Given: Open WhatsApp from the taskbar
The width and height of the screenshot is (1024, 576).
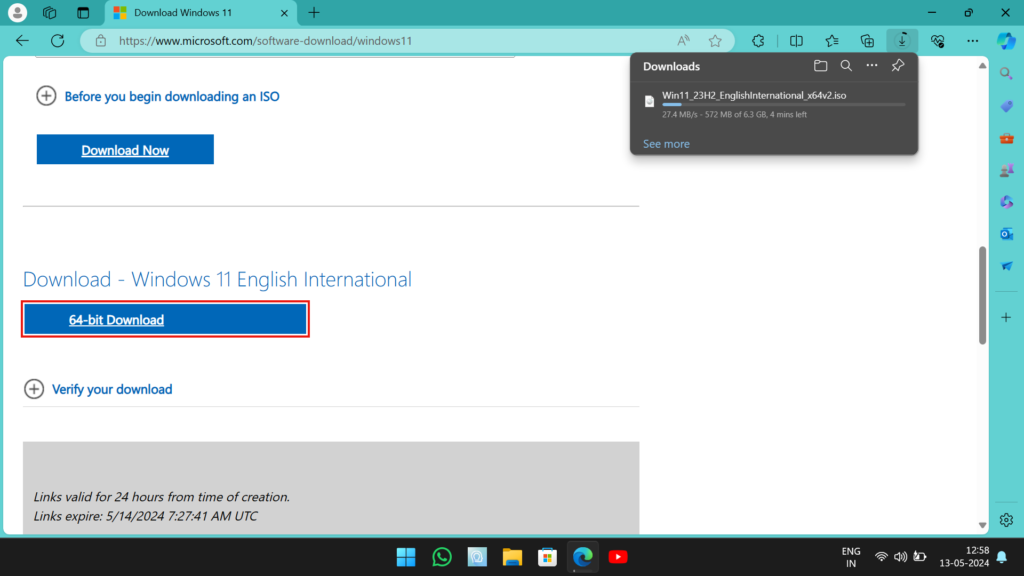Looking at the screenshot, I should (x=442, y=557).
